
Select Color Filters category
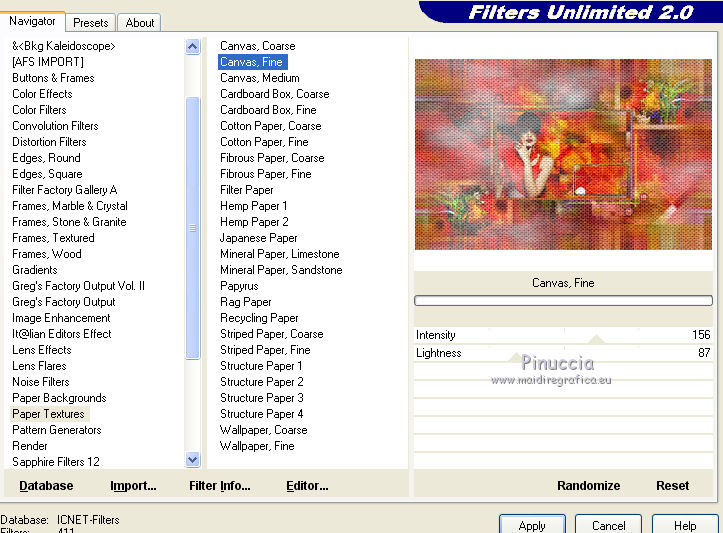click(39, 110)
